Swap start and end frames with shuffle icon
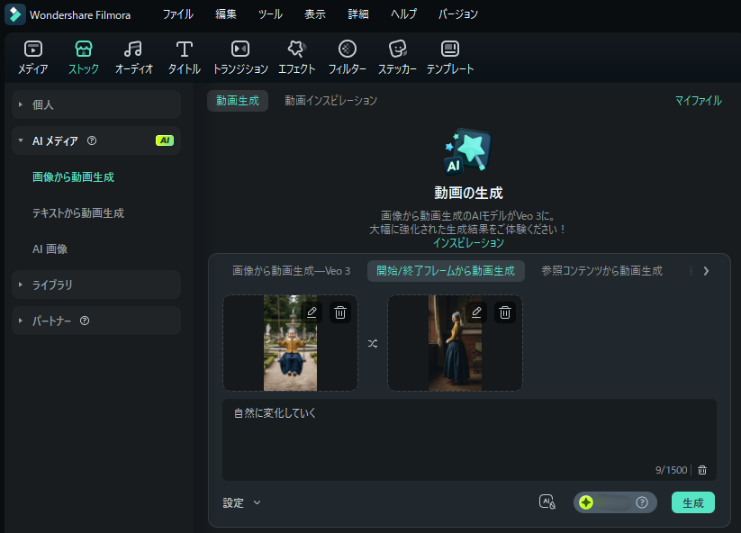Image resolution: width=741 pixels, height=533 pixels. coord(372,343)
